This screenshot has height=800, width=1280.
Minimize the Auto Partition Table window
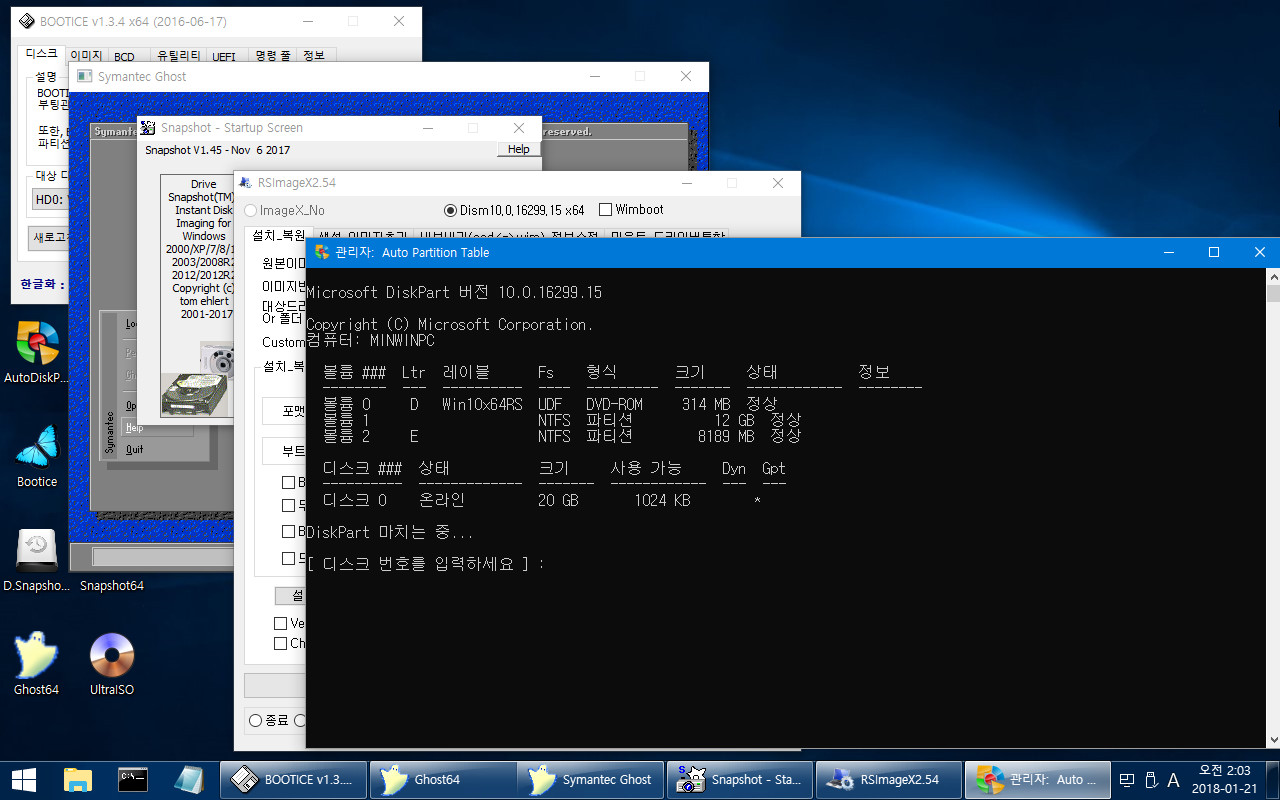[x=1167, y=252]
